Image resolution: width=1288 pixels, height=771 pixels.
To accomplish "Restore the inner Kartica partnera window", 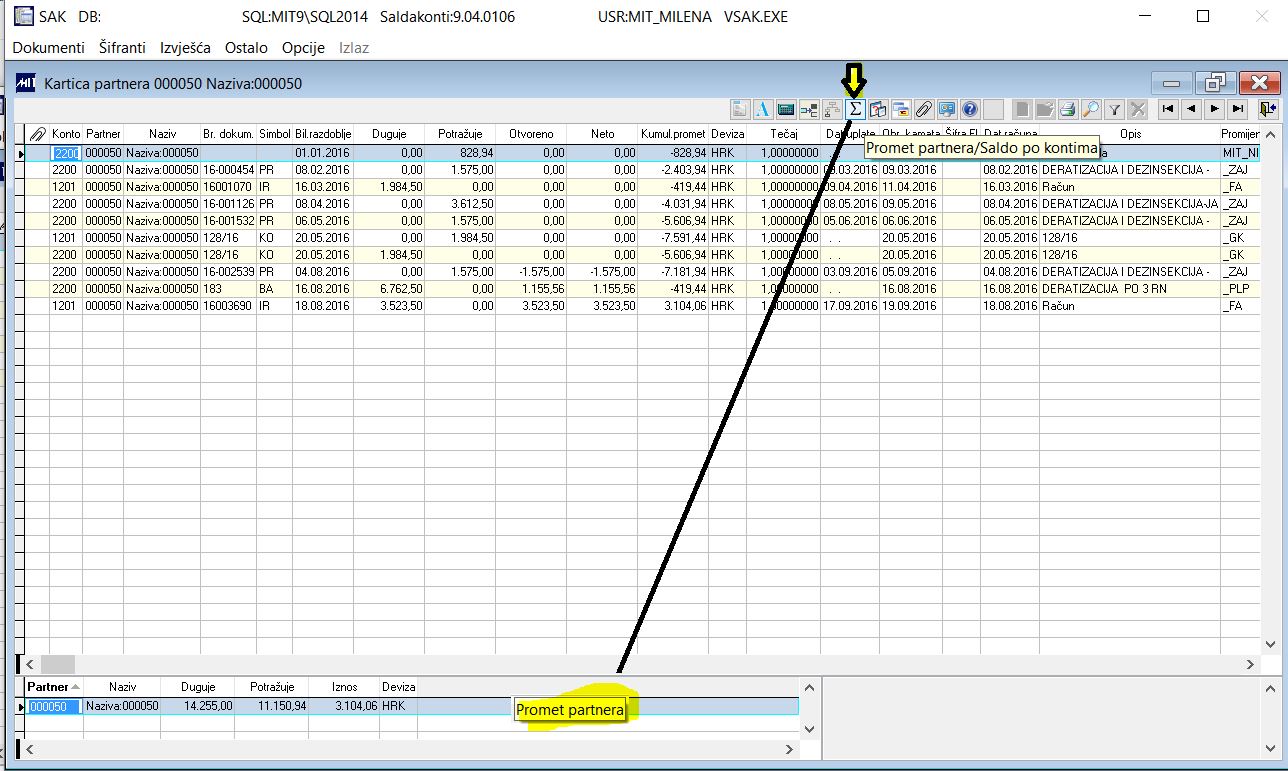I will tap(1215, 83).
